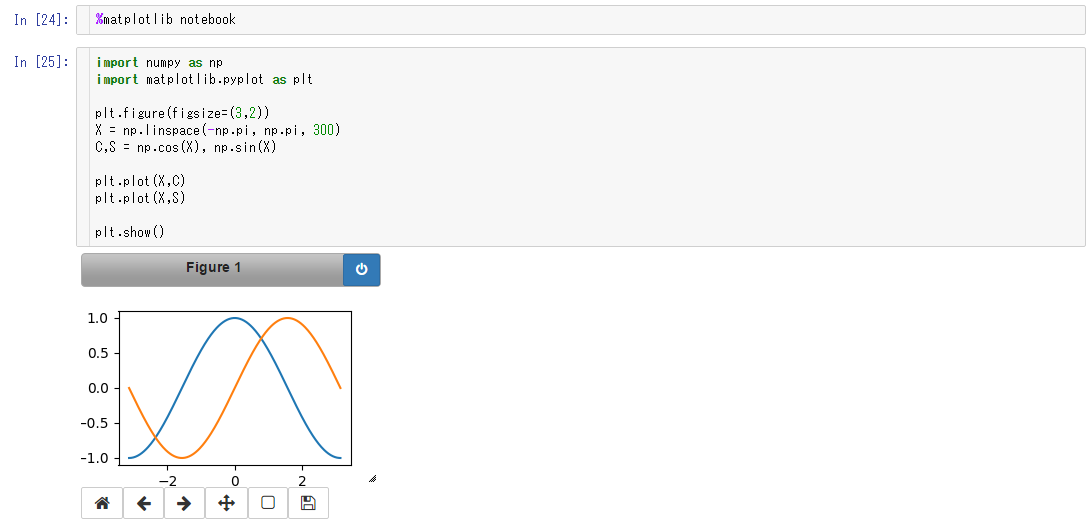Viewport: 1090px width, 528px height.
Task: Click the plt.plot(X,S) line
Action: 140,198
